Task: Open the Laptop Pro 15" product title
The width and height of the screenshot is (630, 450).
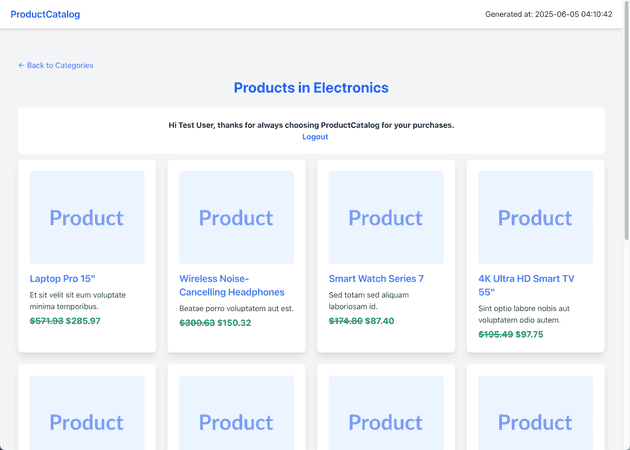Action: tap(63, 278)
